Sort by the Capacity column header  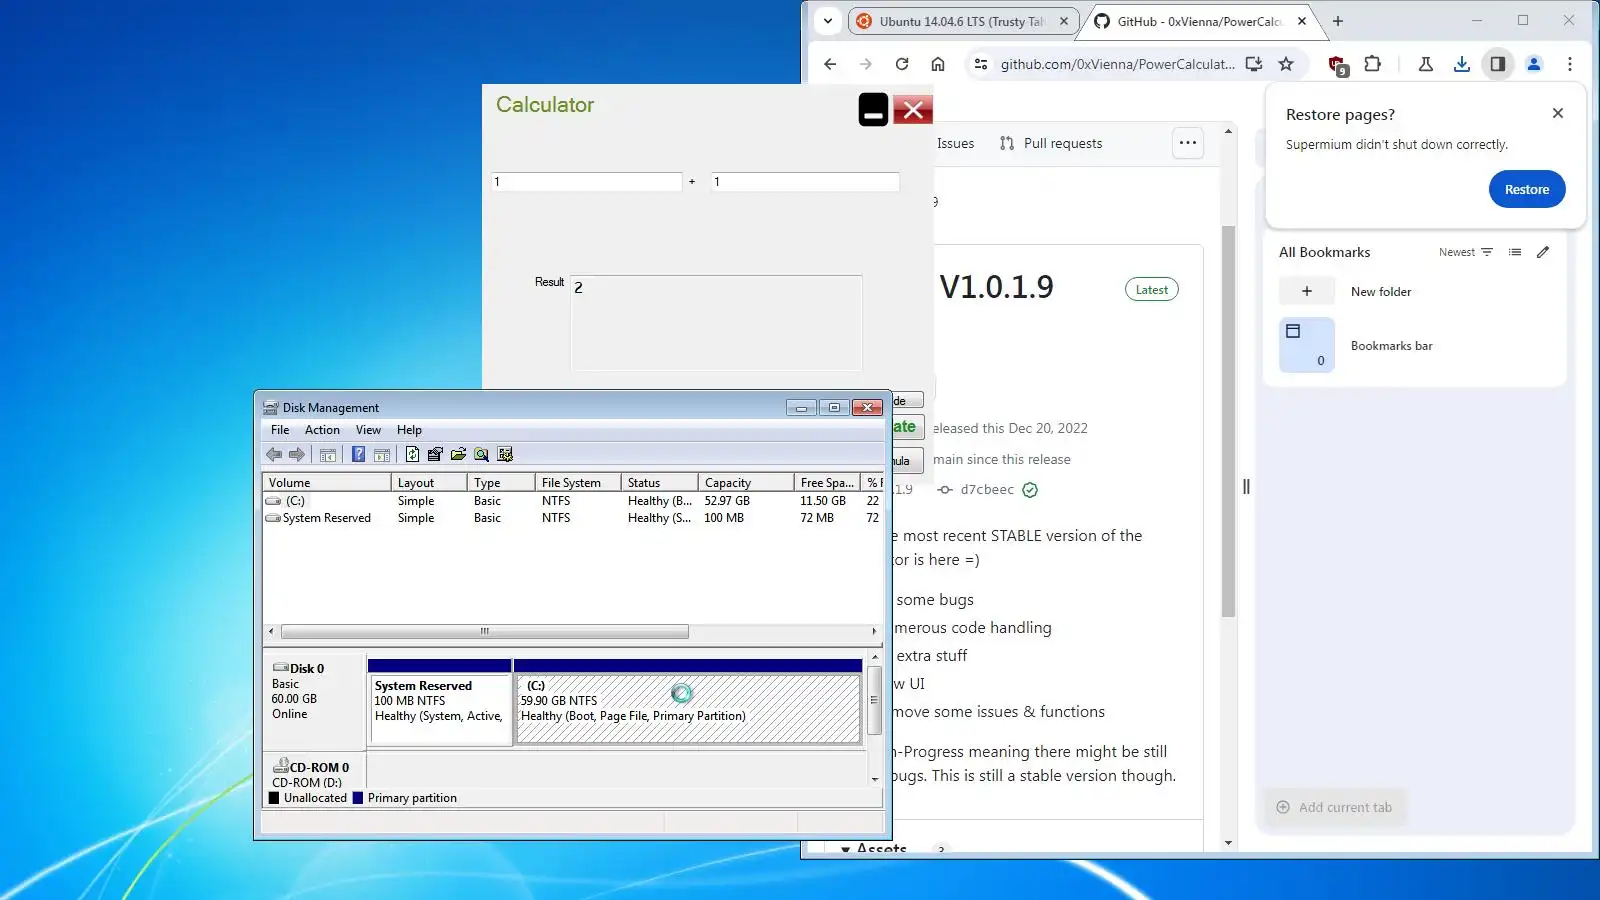[746, 483]
